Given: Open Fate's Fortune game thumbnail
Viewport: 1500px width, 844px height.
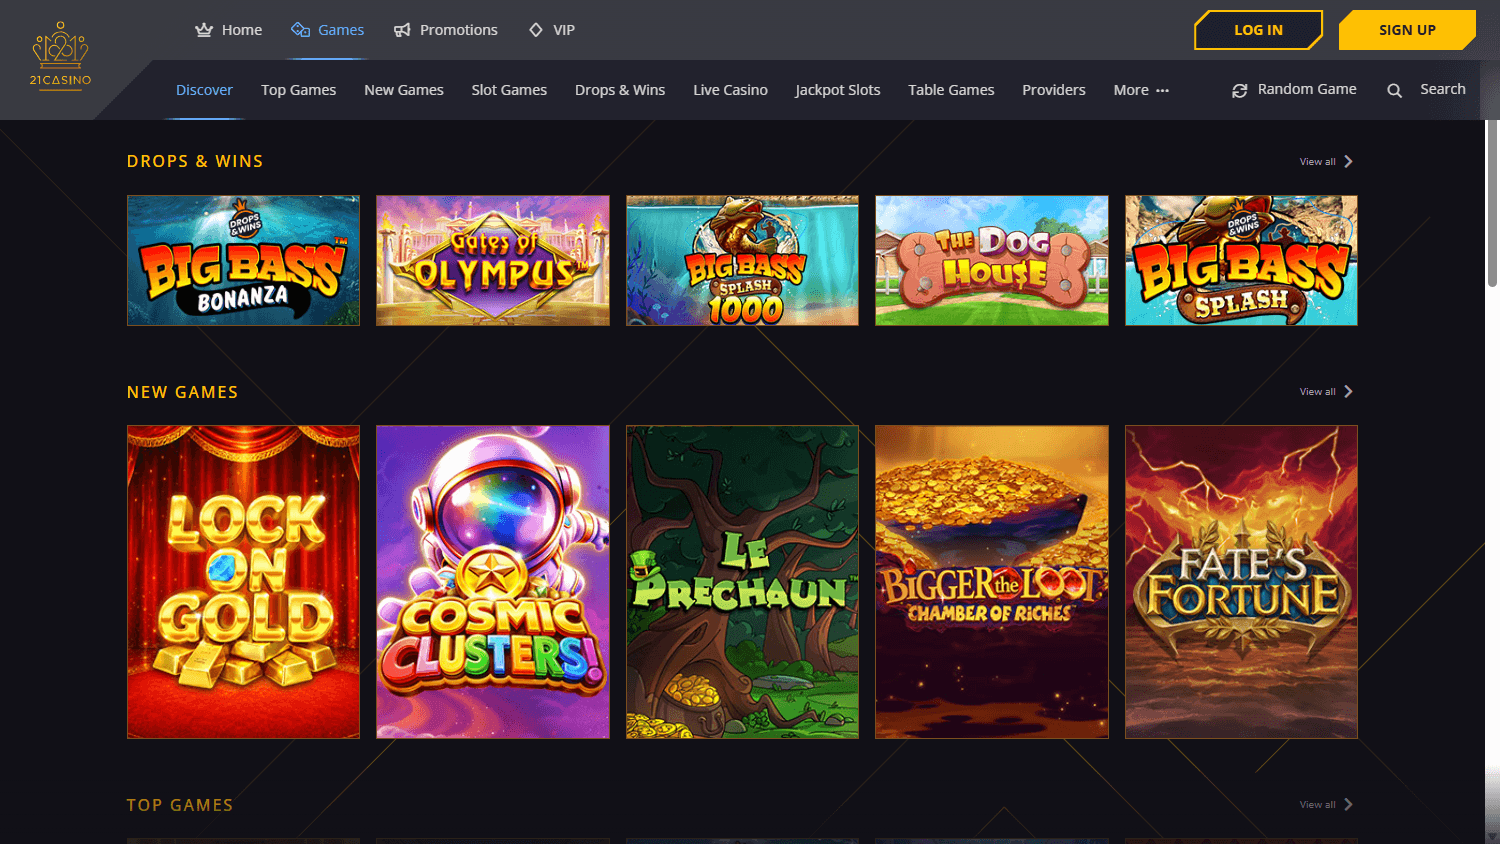Looking at the screenshot, I should pyautogui.click(x=1241, y=582).
